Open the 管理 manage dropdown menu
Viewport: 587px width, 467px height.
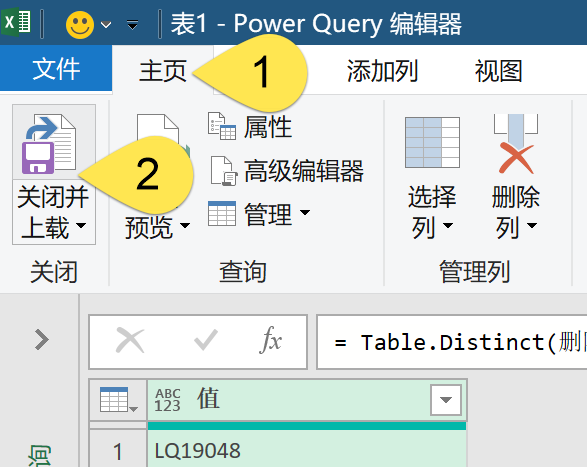[x=259, y=214]
